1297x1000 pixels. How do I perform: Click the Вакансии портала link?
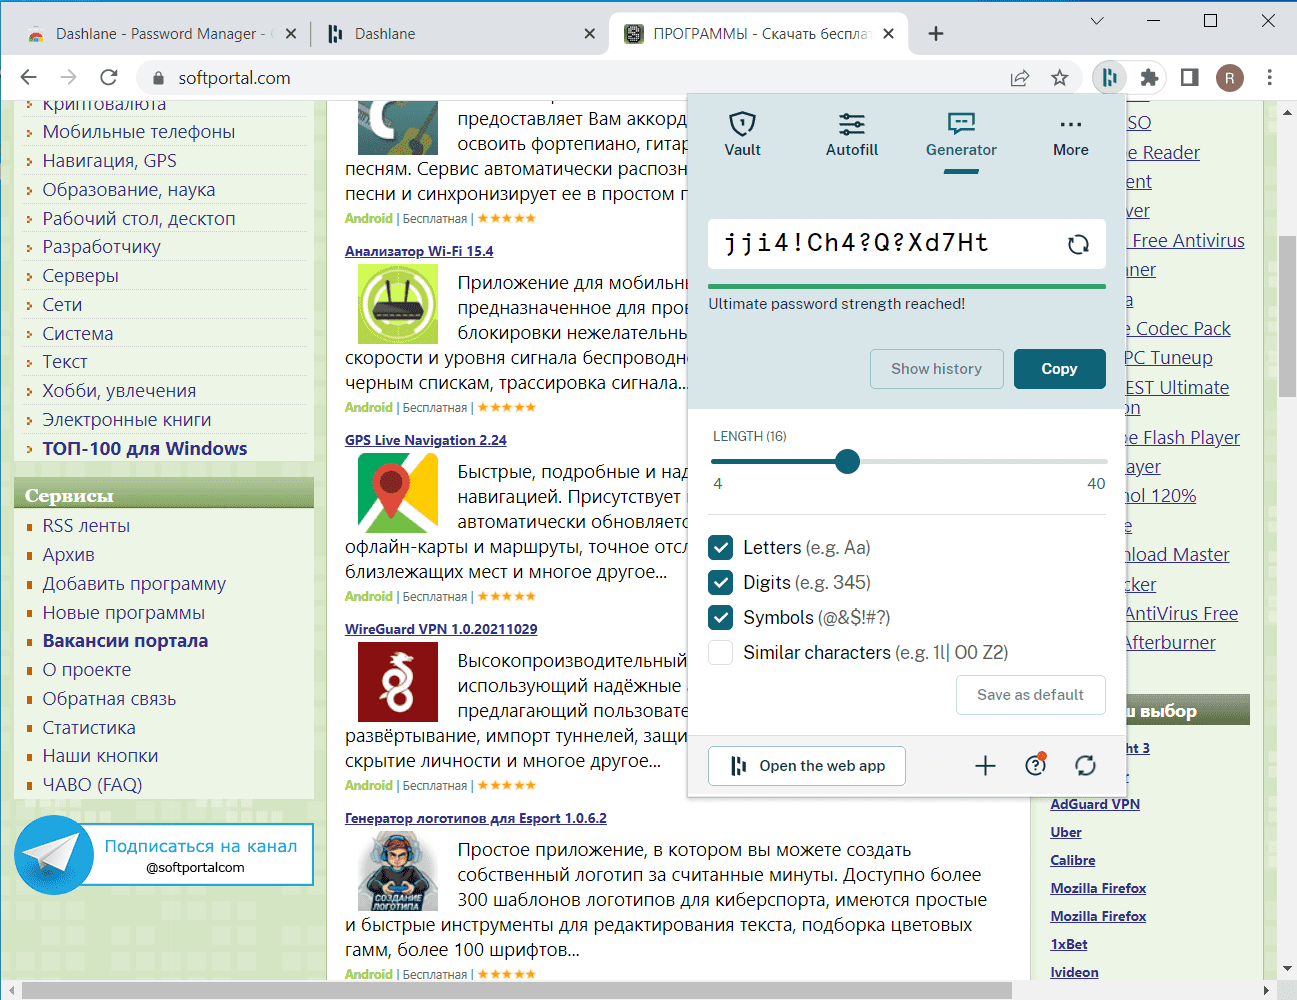click(x=125, y=641)
